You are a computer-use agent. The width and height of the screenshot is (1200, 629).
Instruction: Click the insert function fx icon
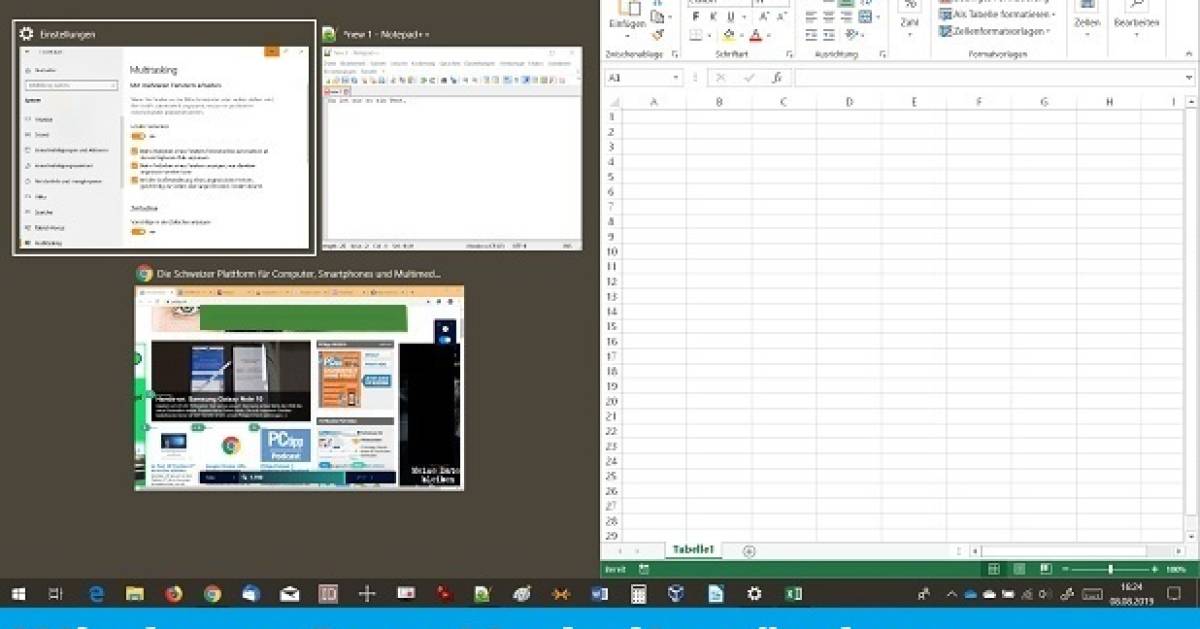[x=776, y=78]
